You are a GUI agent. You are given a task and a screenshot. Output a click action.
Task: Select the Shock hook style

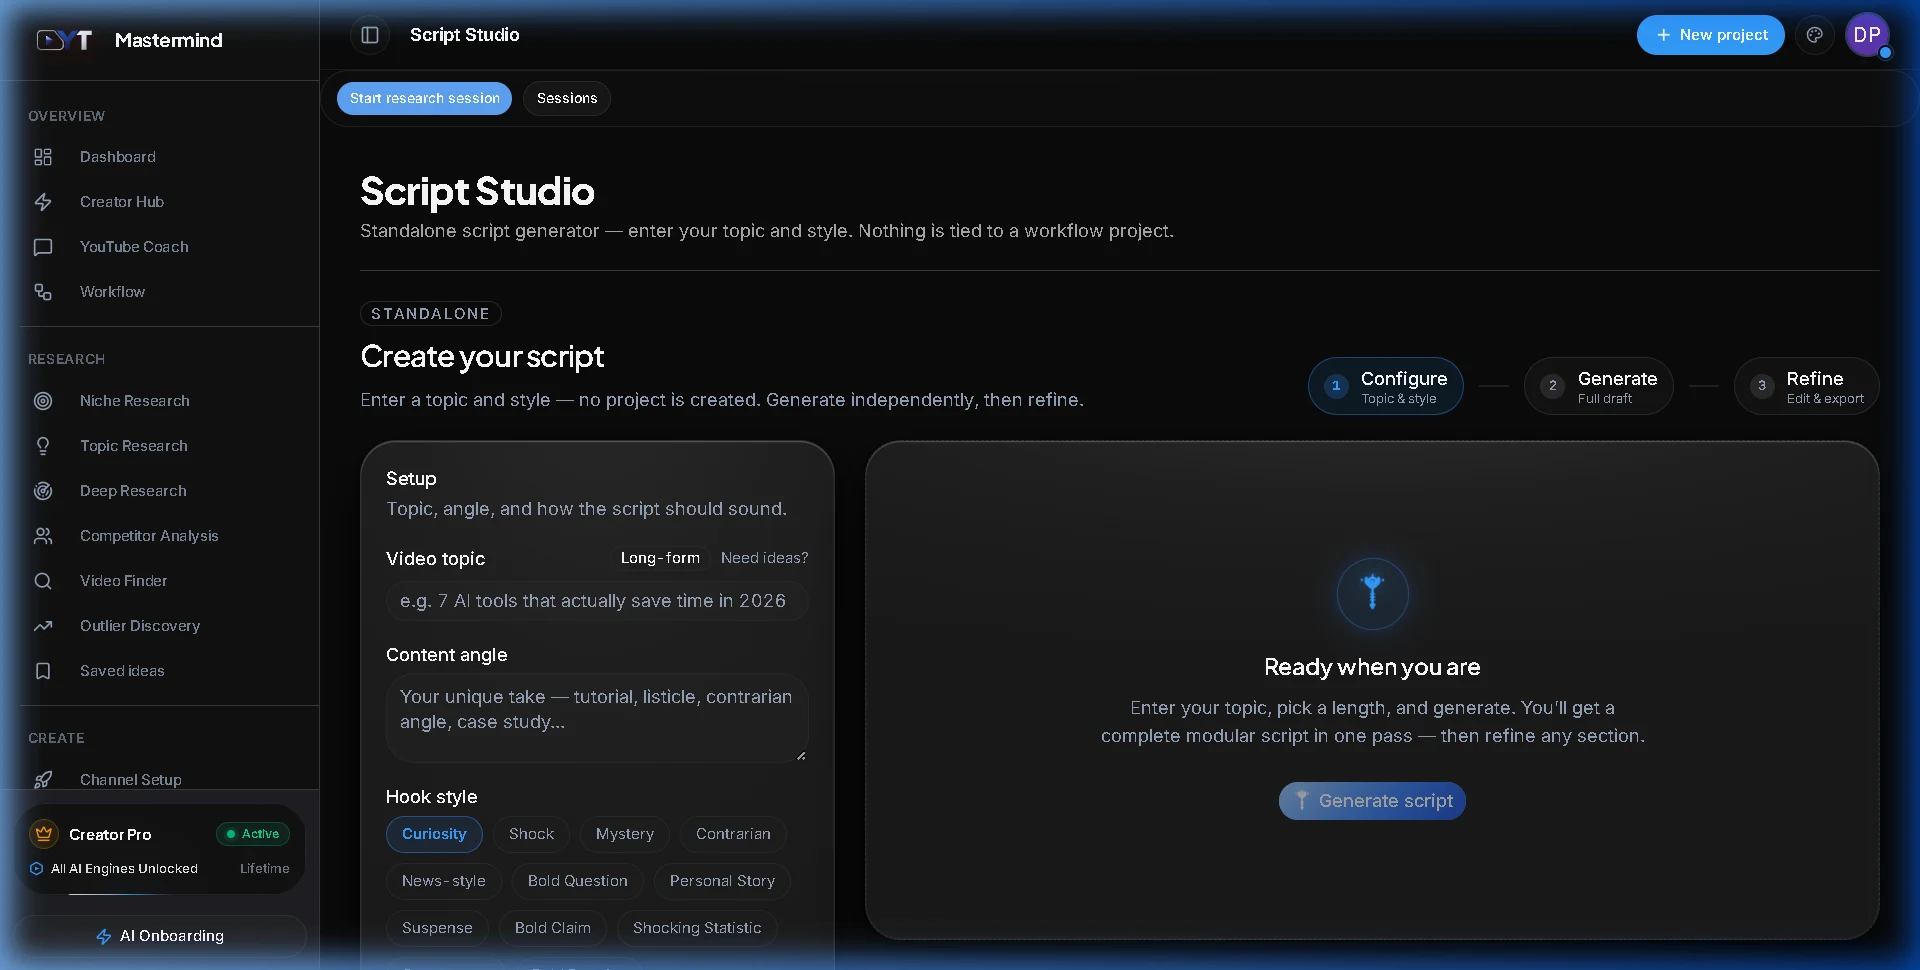tap(531, 834)
